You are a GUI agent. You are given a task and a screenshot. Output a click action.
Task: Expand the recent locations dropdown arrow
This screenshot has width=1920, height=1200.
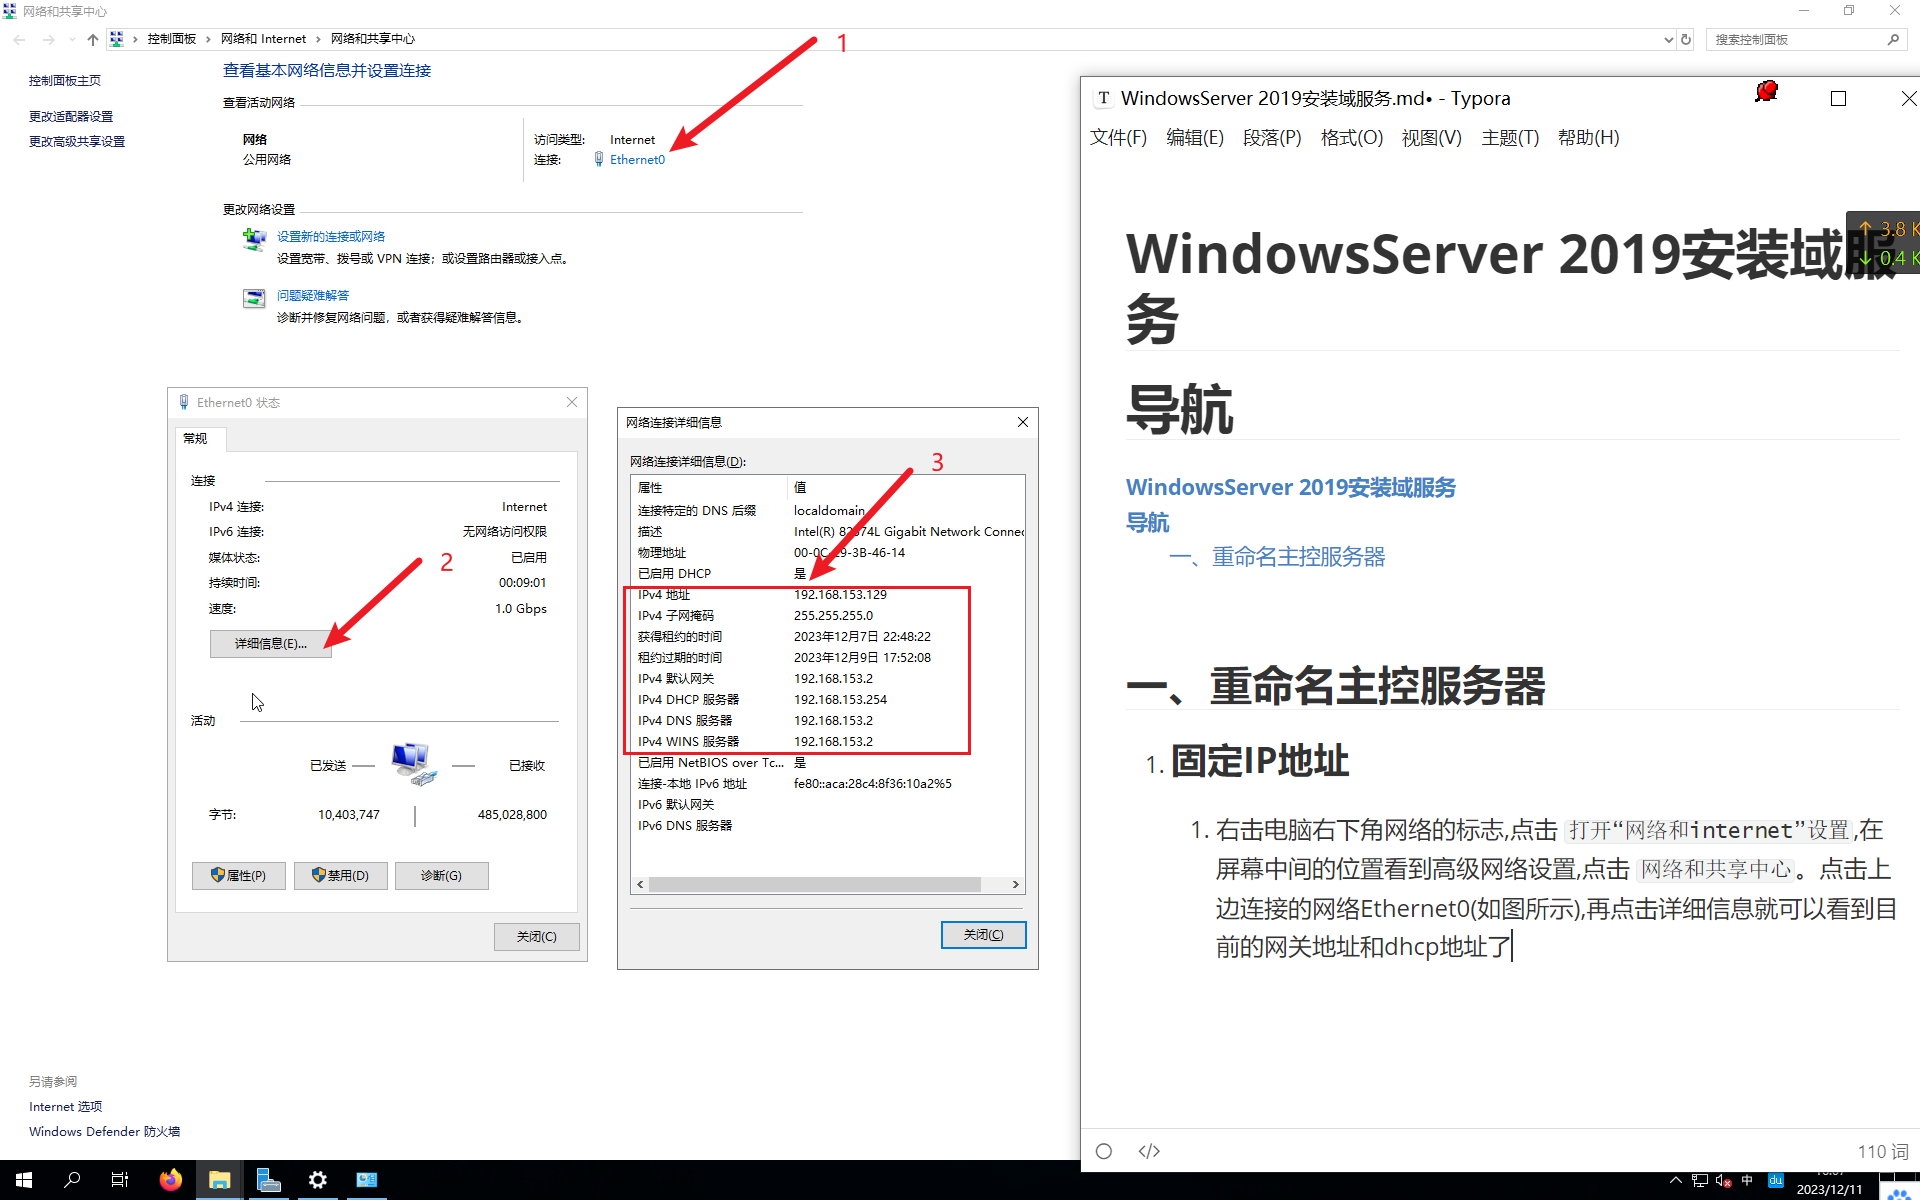72,40
